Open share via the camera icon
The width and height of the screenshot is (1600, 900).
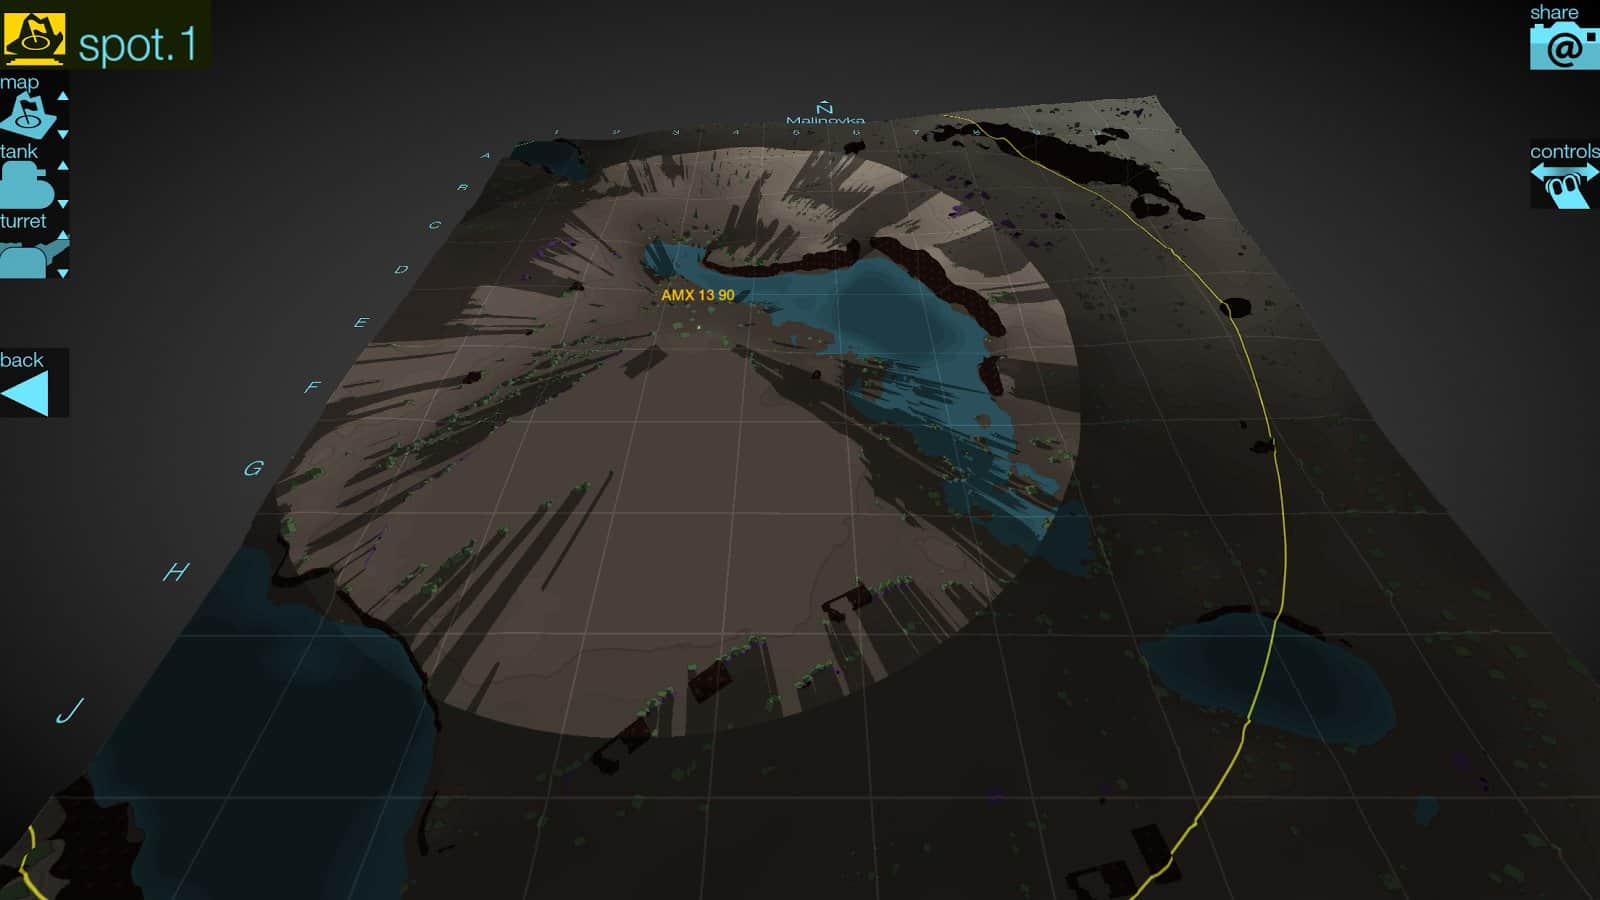[1563, 47]
